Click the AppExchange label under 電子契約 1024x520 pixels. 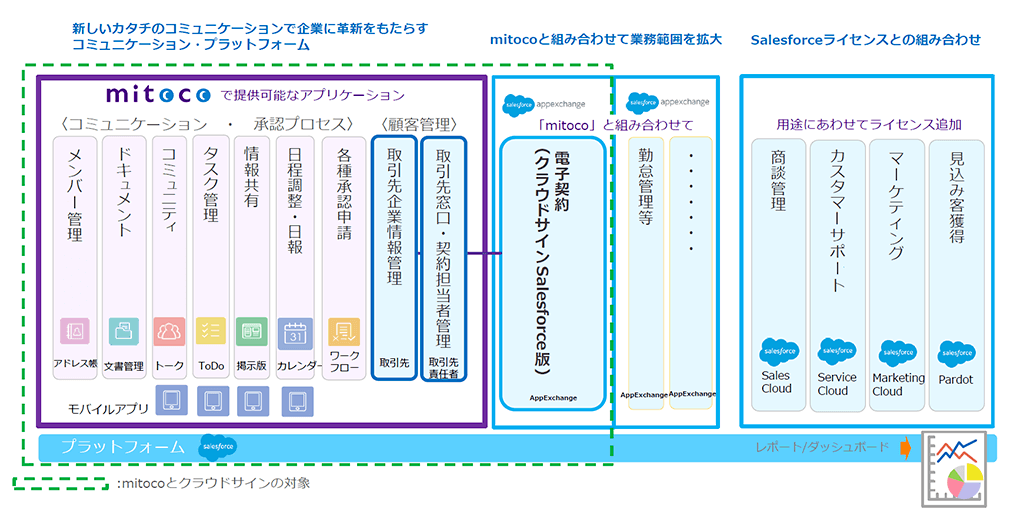tap(553, 398)
